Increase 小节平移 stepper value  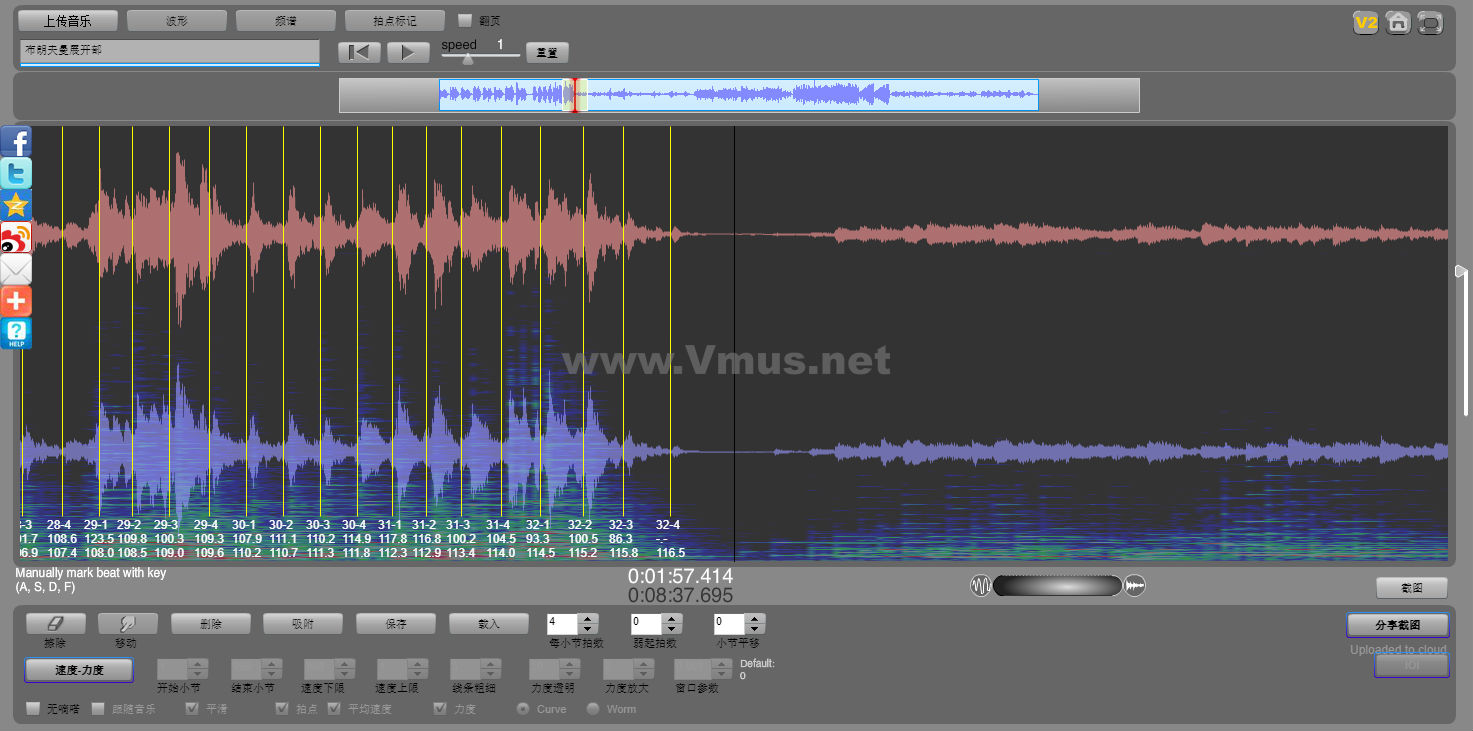pos(755,618)
